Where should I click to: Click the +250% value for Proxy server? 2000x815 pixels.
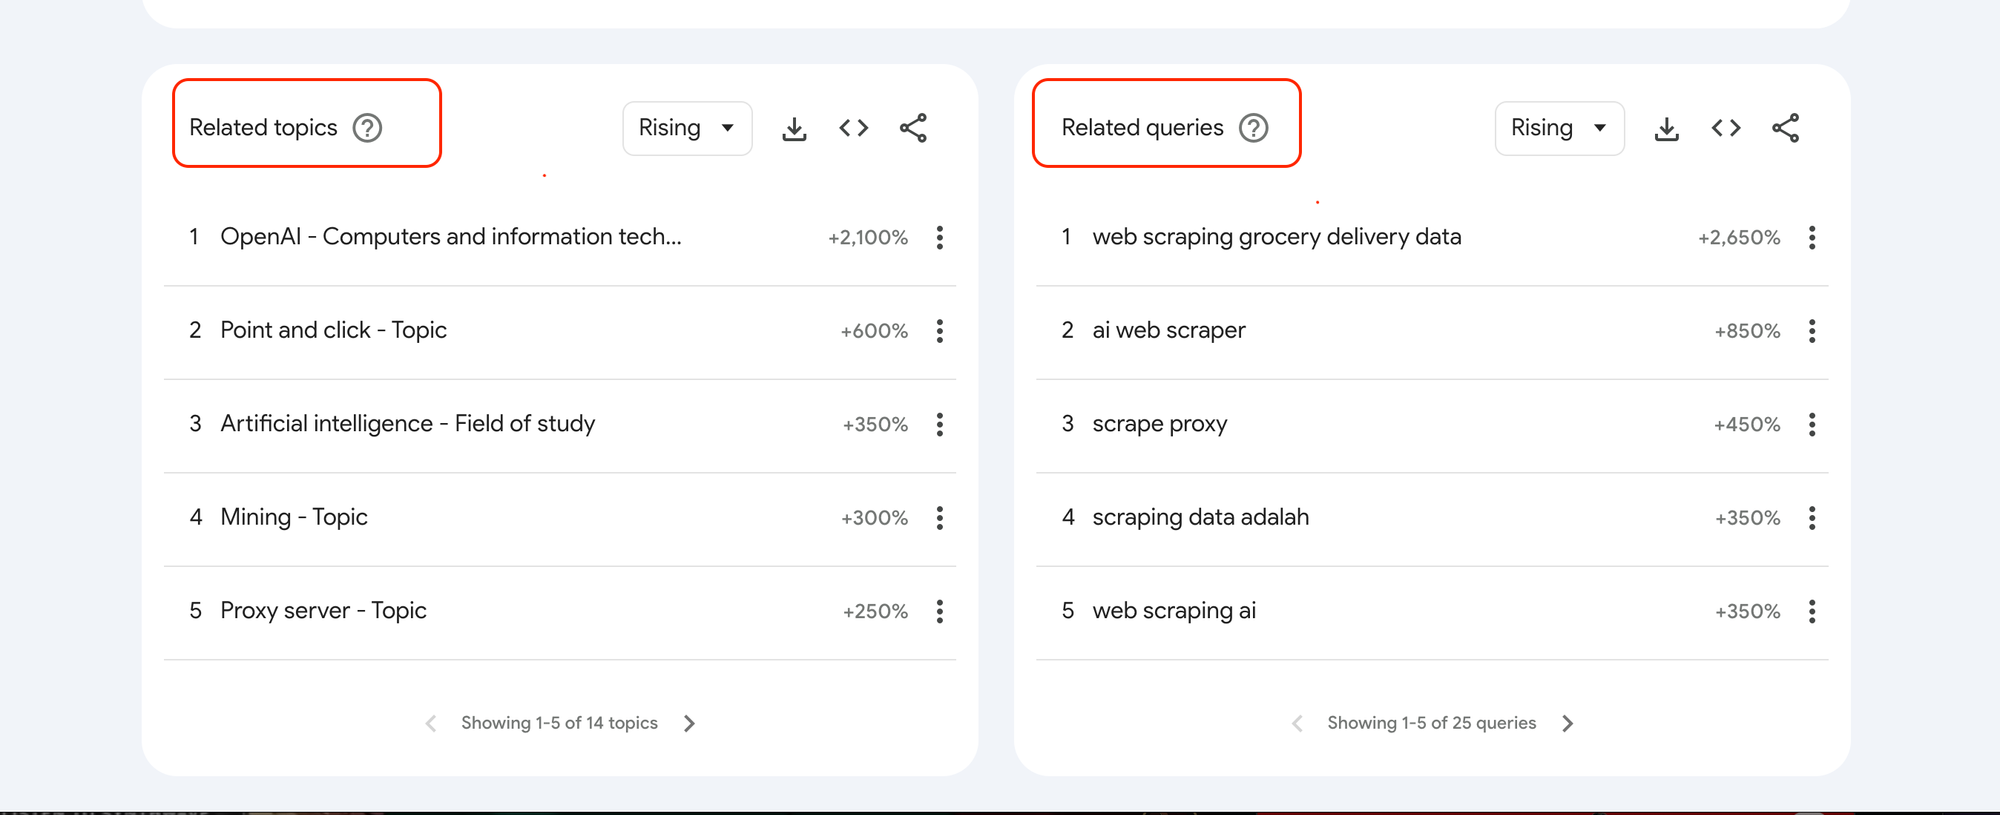[875, 611]
